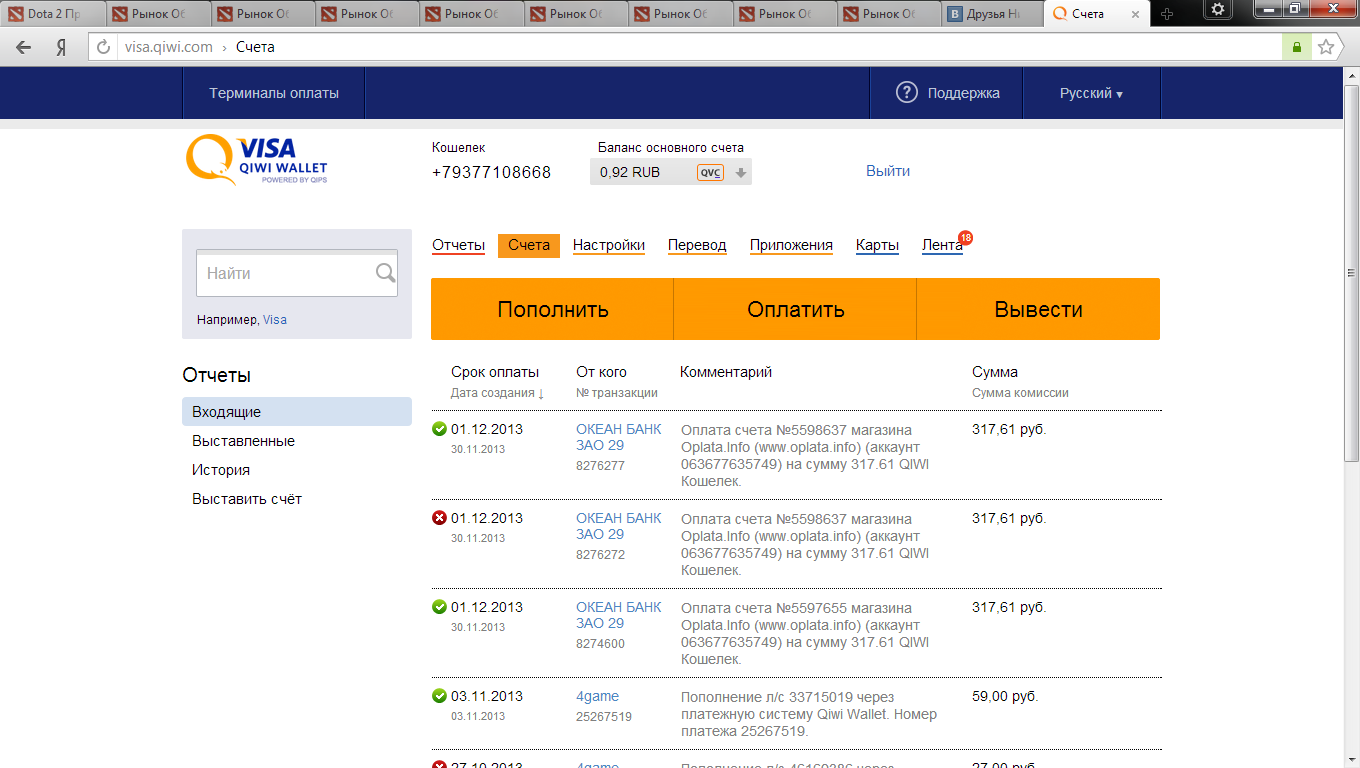Log out with the Выйти link
Screen dimensions: 1360x768
coord(888,171)
